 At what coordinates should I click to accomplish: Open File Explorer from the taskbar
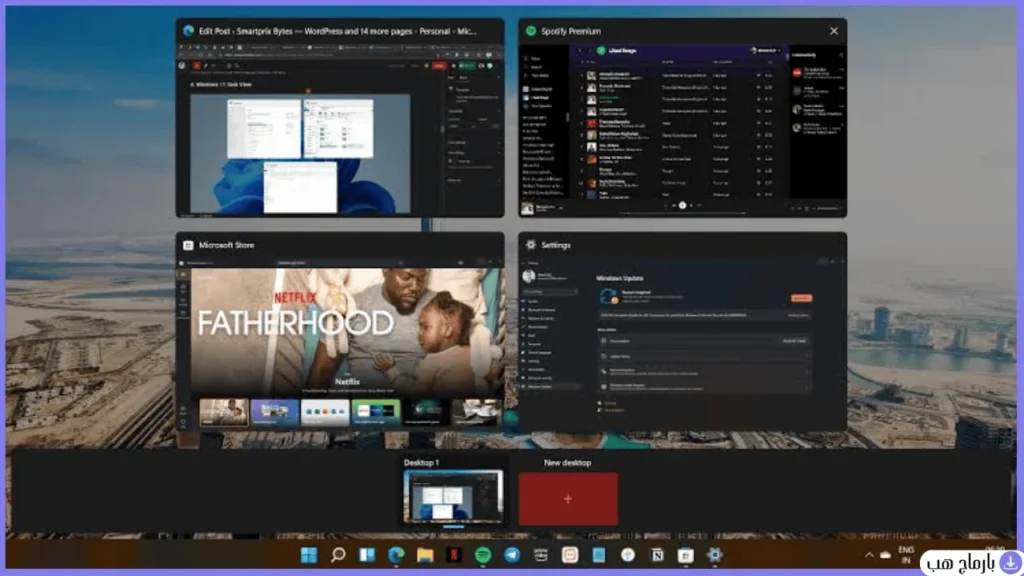425,555
